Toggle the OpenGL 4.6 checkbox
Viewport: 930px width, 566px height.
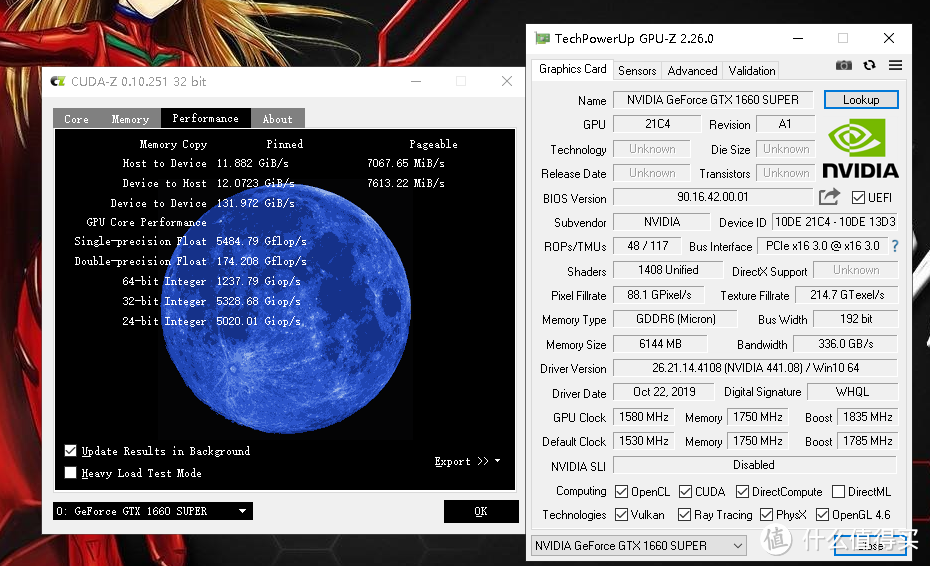point(823,514)
